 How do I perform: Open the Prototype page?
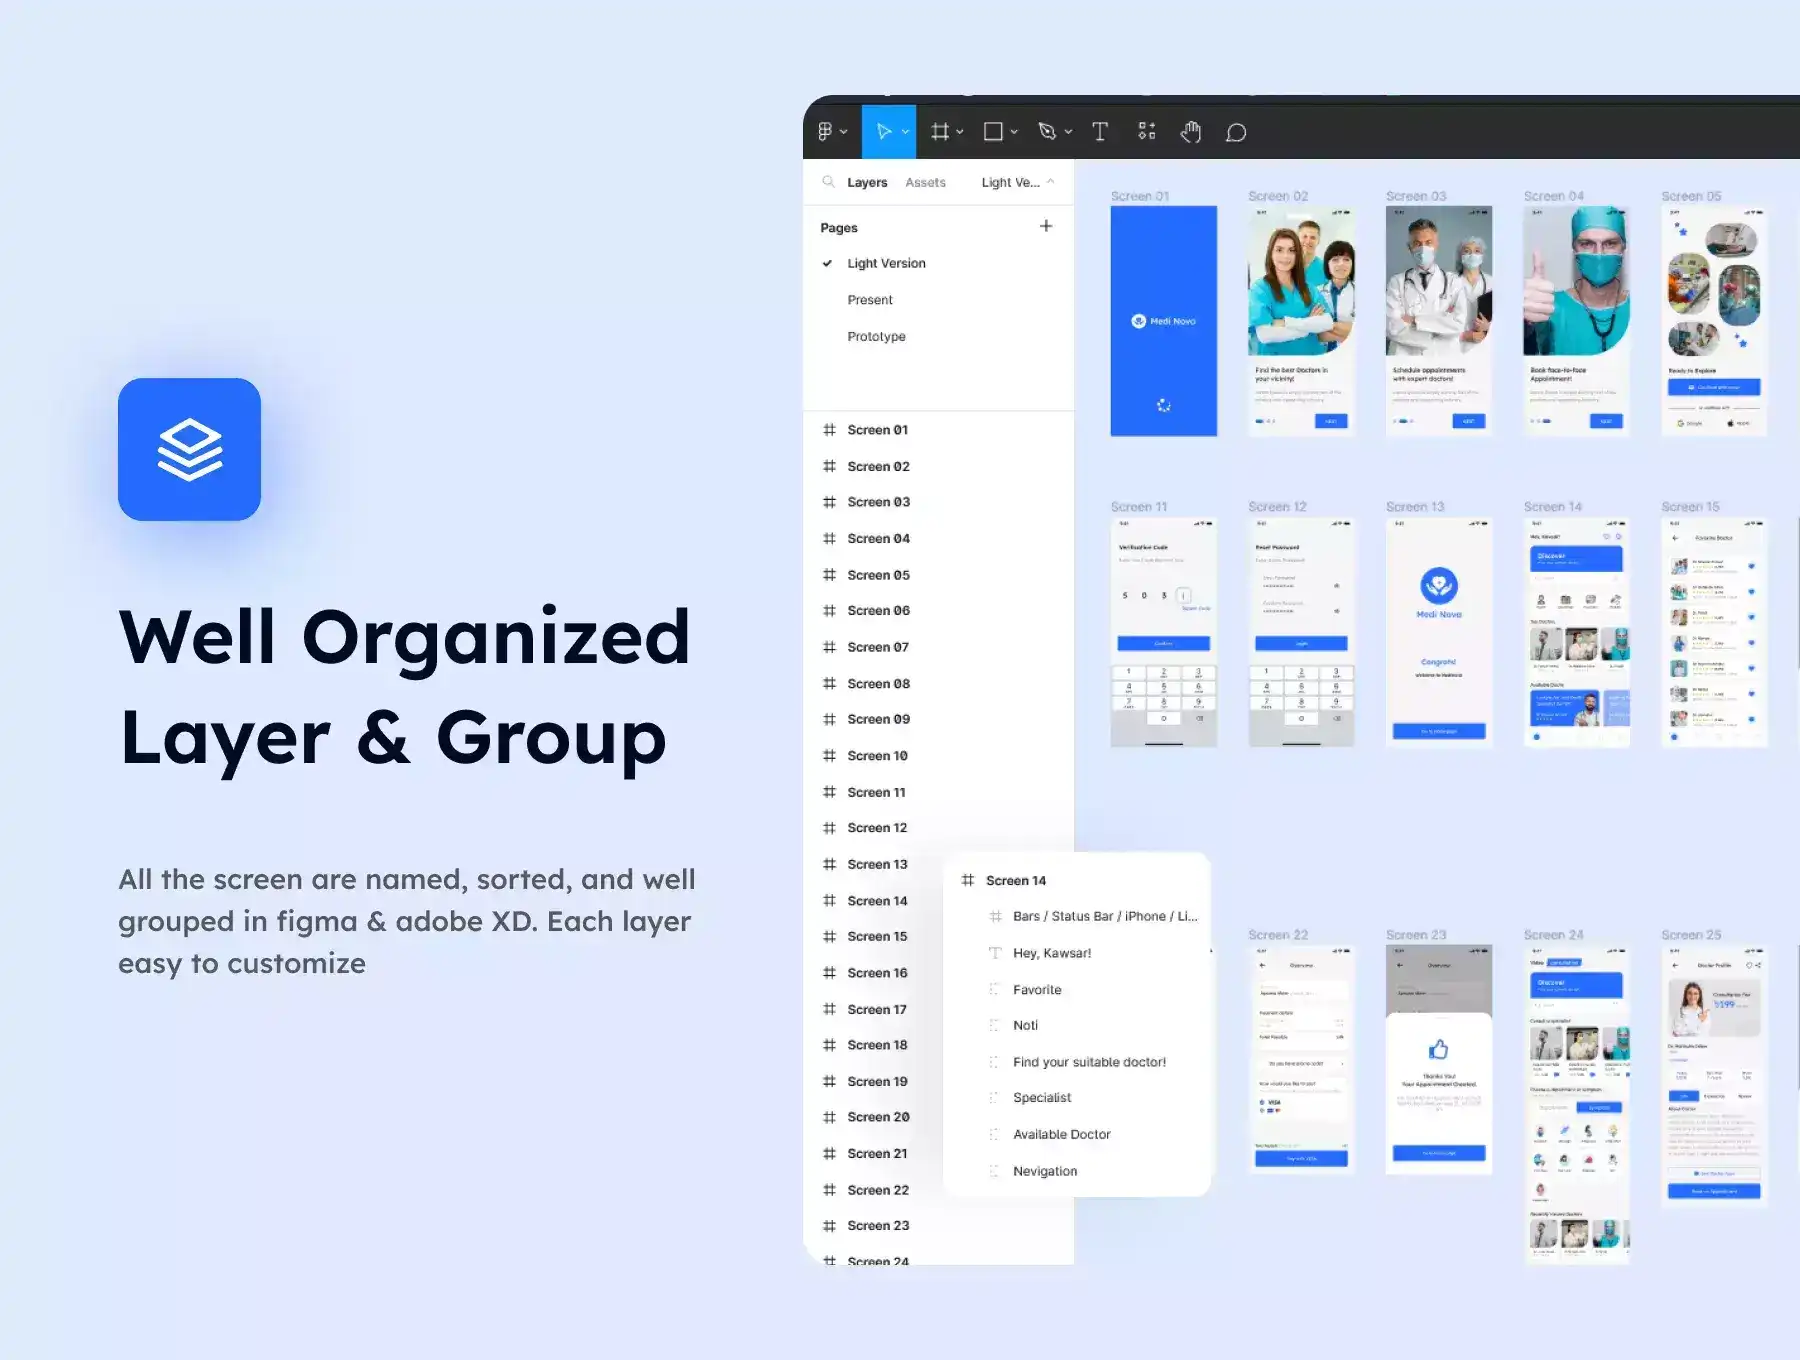tap(876, 336)
